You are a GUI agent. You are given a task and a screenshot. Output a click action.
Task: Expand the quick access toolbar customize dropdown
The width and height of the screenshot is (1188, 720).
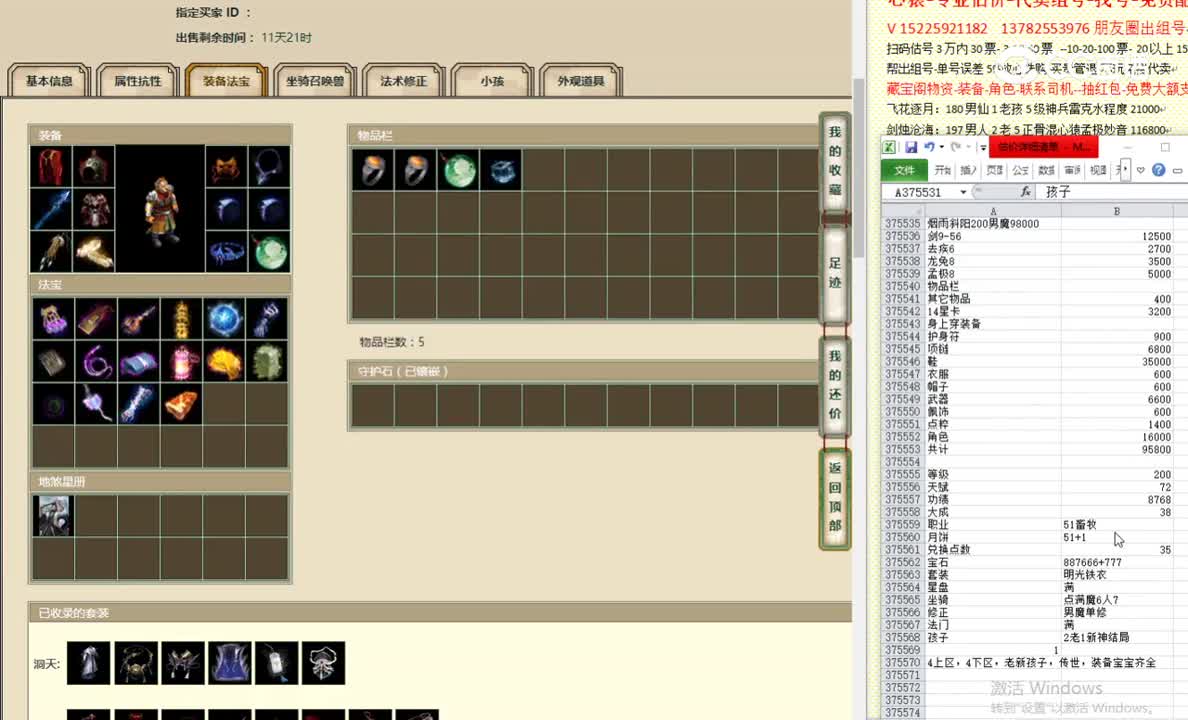point(983,147)
